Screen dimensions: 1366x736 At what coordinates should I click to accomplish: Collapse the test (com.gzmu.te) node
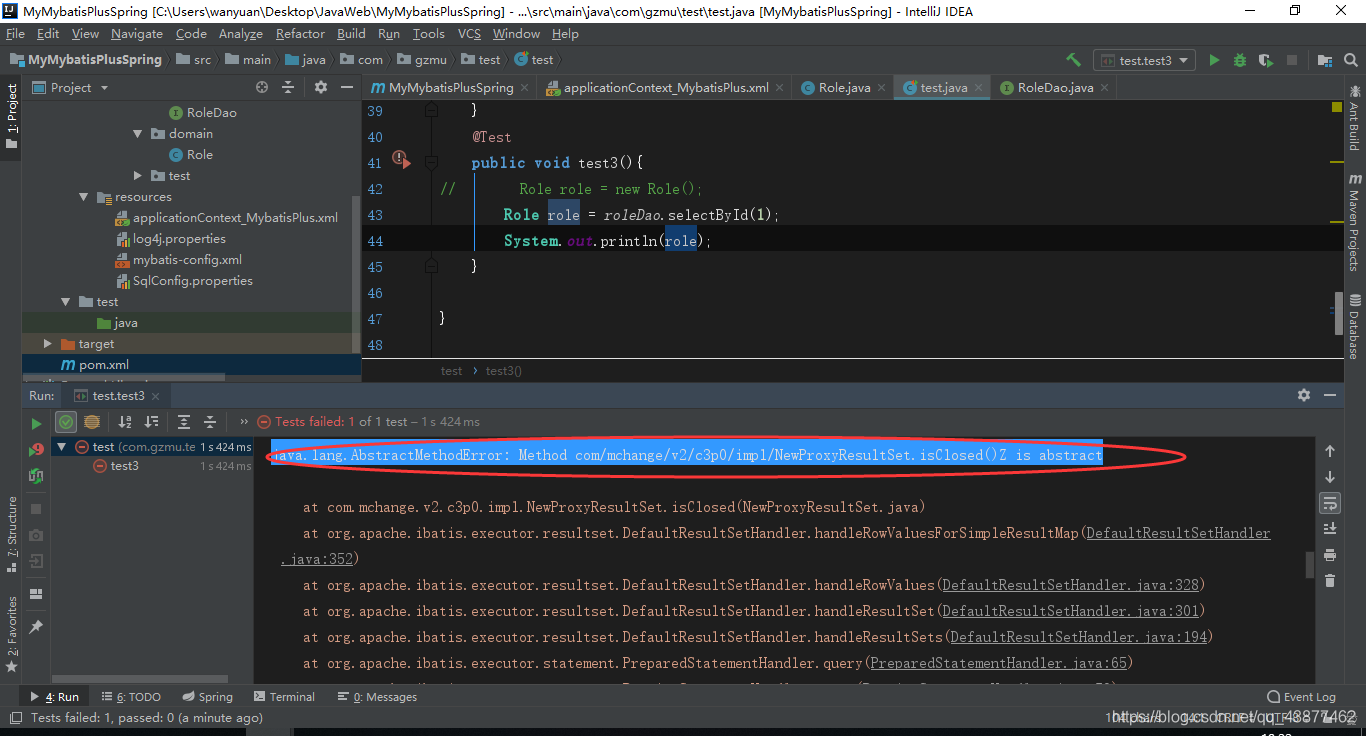pos(62,446)
